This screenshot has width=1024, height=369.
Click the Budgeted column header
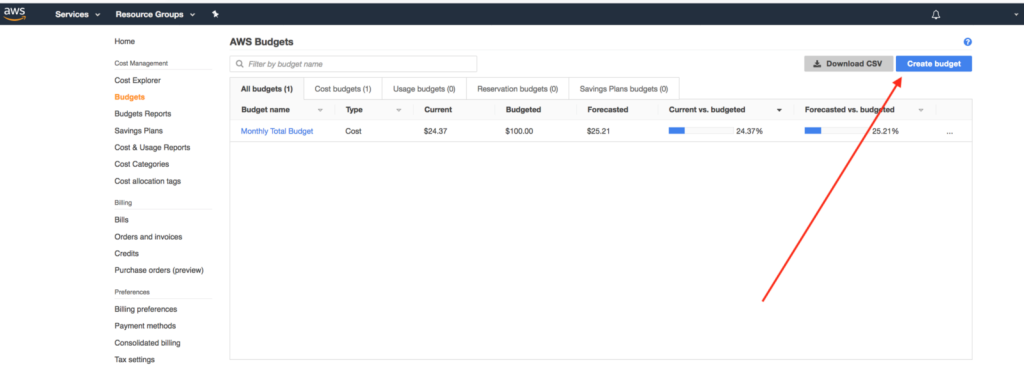click(x=523, y=110)
